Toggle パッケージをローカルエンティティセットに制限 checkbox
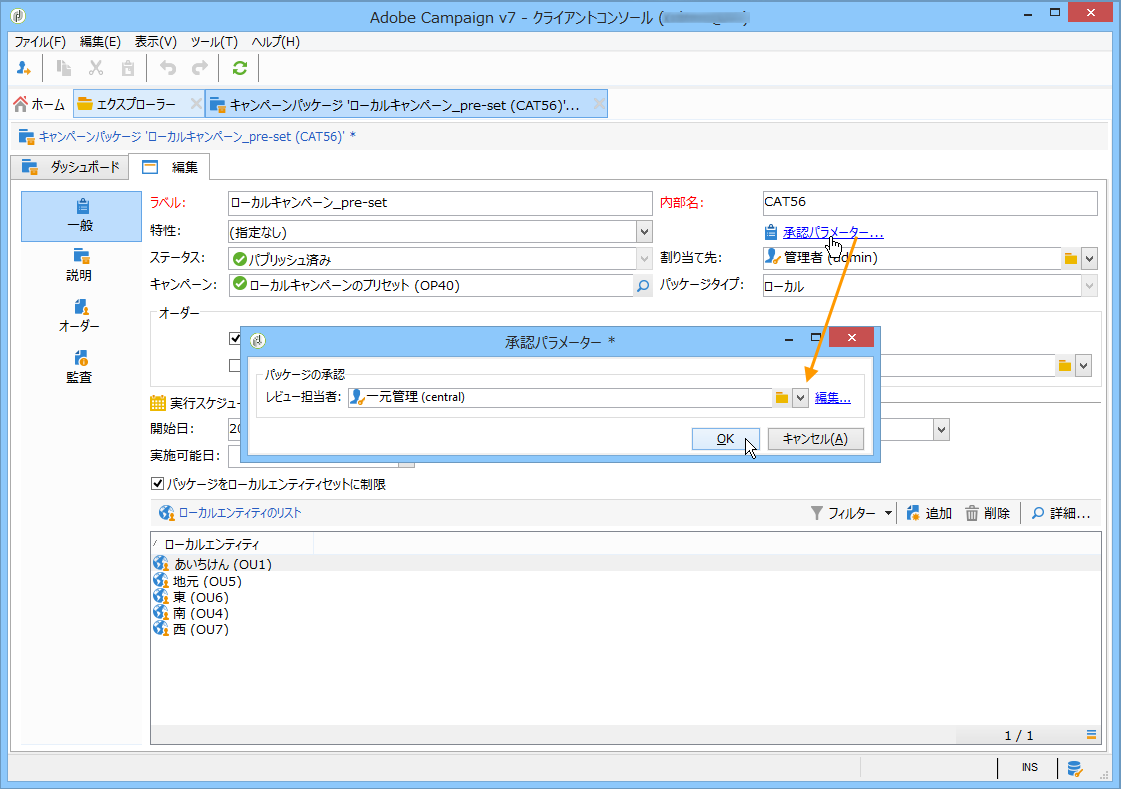The width and height of the screenshot is (1121, 789). [x=157, y=484]
